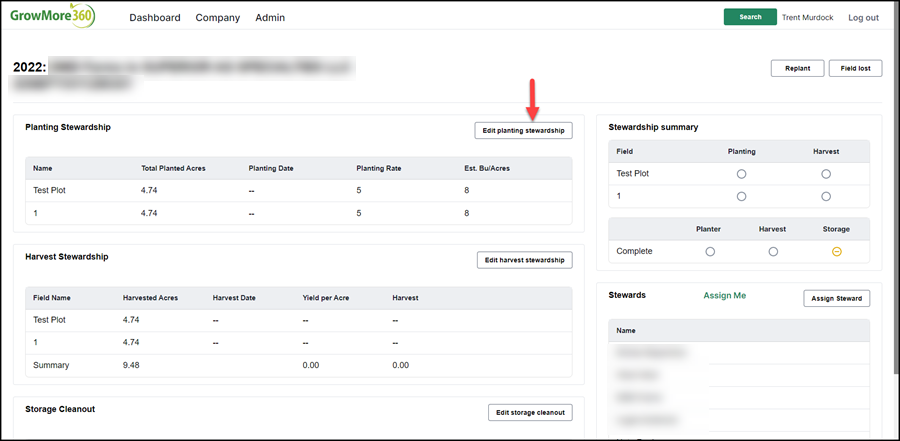The height and width of the screenshot is (441, 900).
Task: Toggle Planting circle for field 1
Action: point(741,196)
